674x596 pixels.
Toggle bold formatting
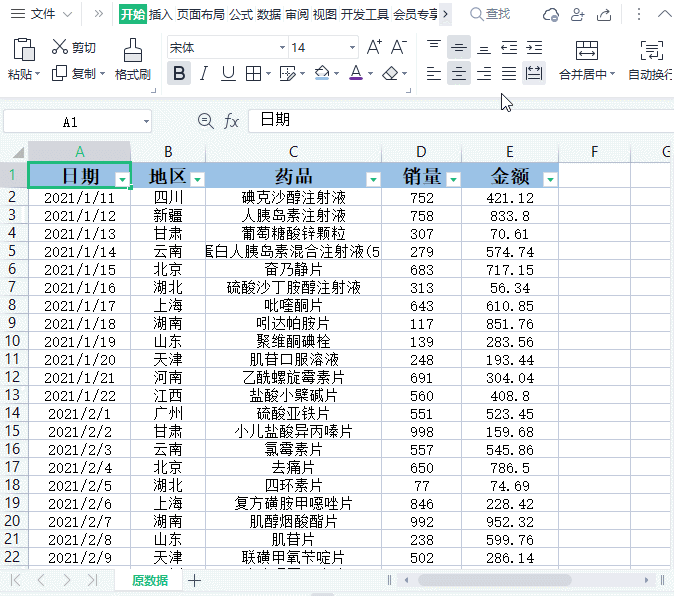coord(179,73)
